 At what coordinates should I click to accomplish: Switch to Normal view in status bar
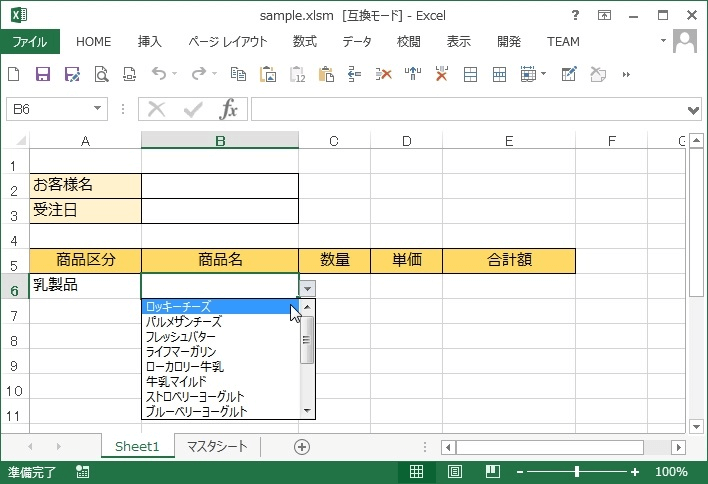click(416, 472)
